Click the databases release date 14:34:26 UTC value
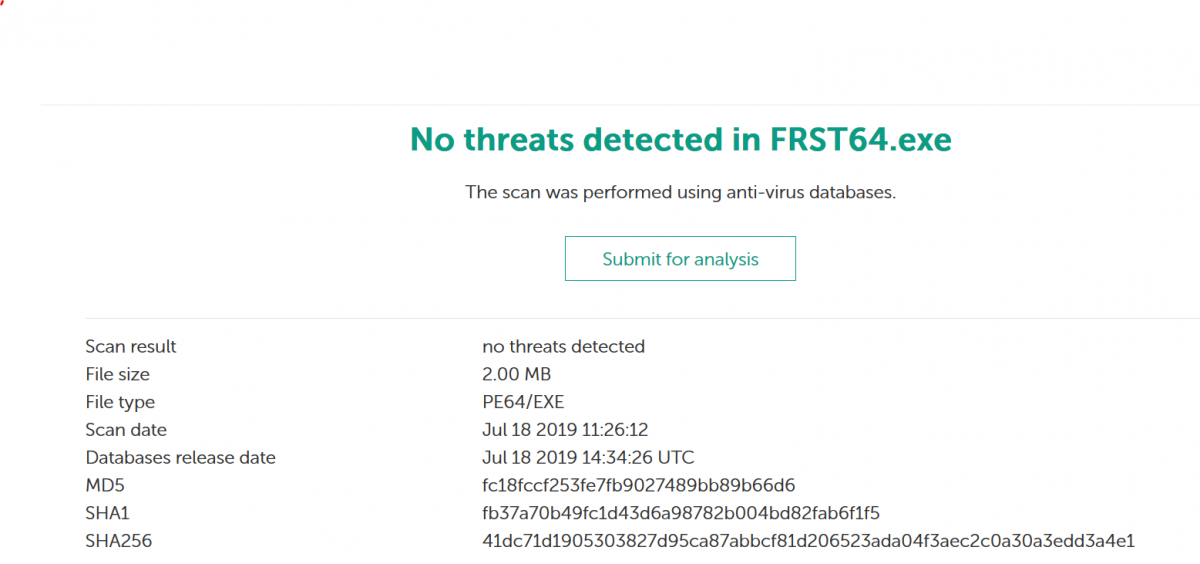This screenshot has width=1200, height=564. [x=588, y=458]
